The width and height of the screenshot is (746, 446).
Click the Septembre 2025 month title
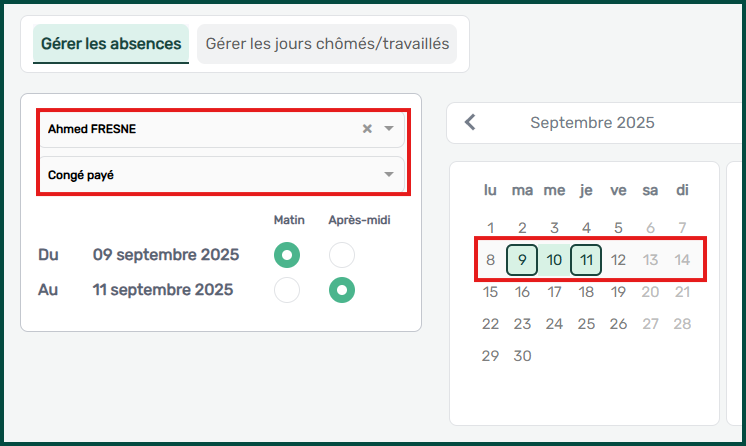coord(592,123)
